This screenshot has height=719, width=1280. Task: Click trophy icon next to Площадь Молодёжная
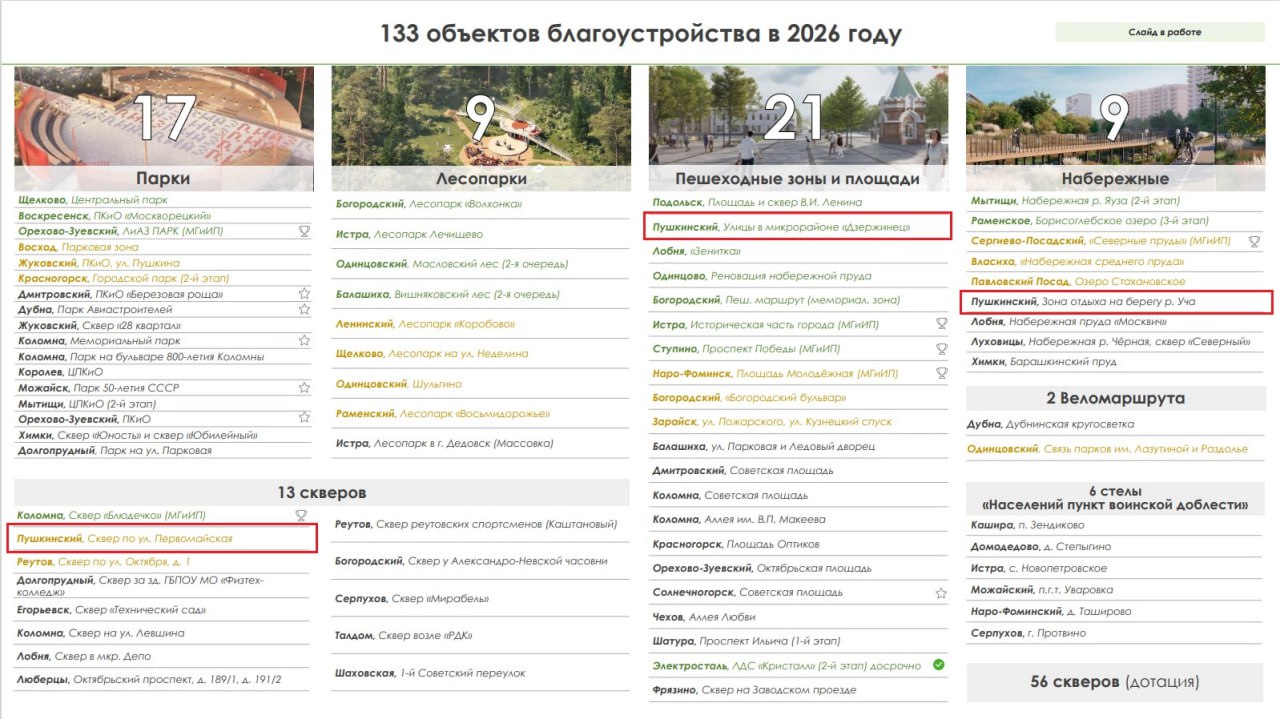point(941,373)
